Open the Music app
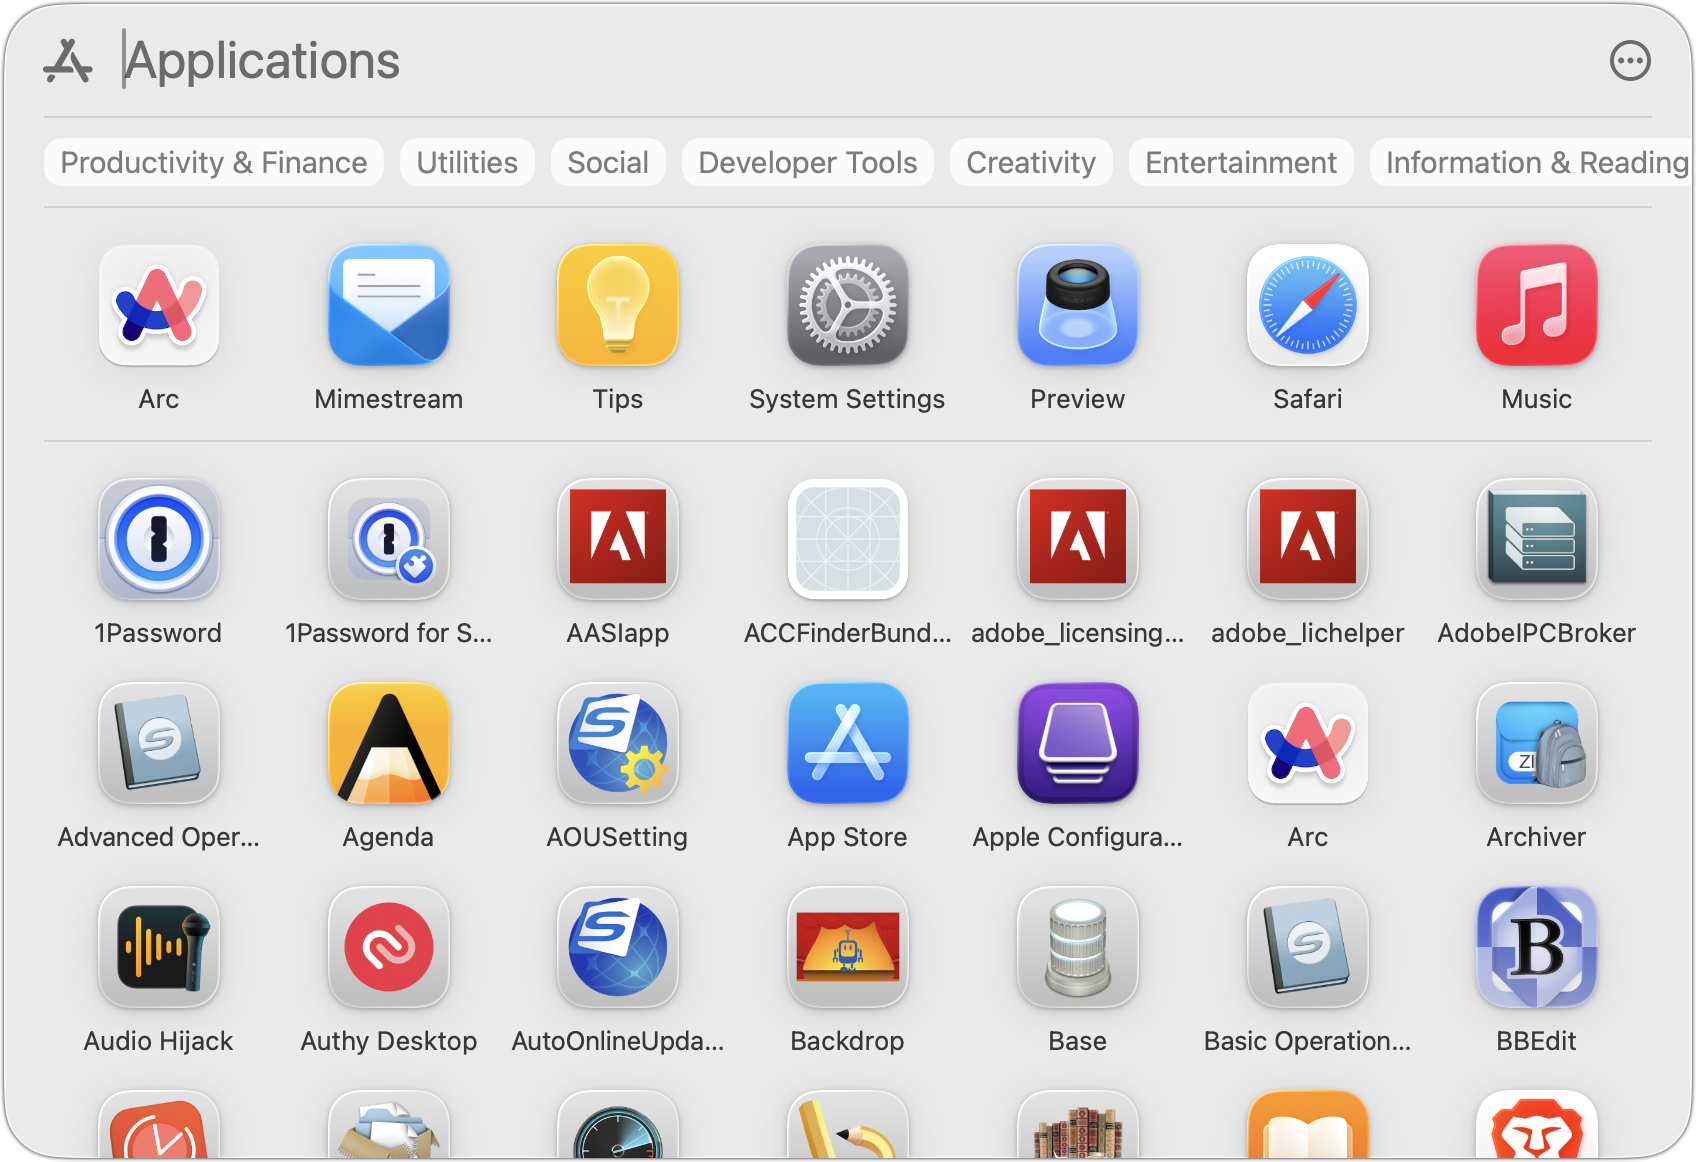Viewport: 1696px width, 1162px height. click(x=1536, y=306)
